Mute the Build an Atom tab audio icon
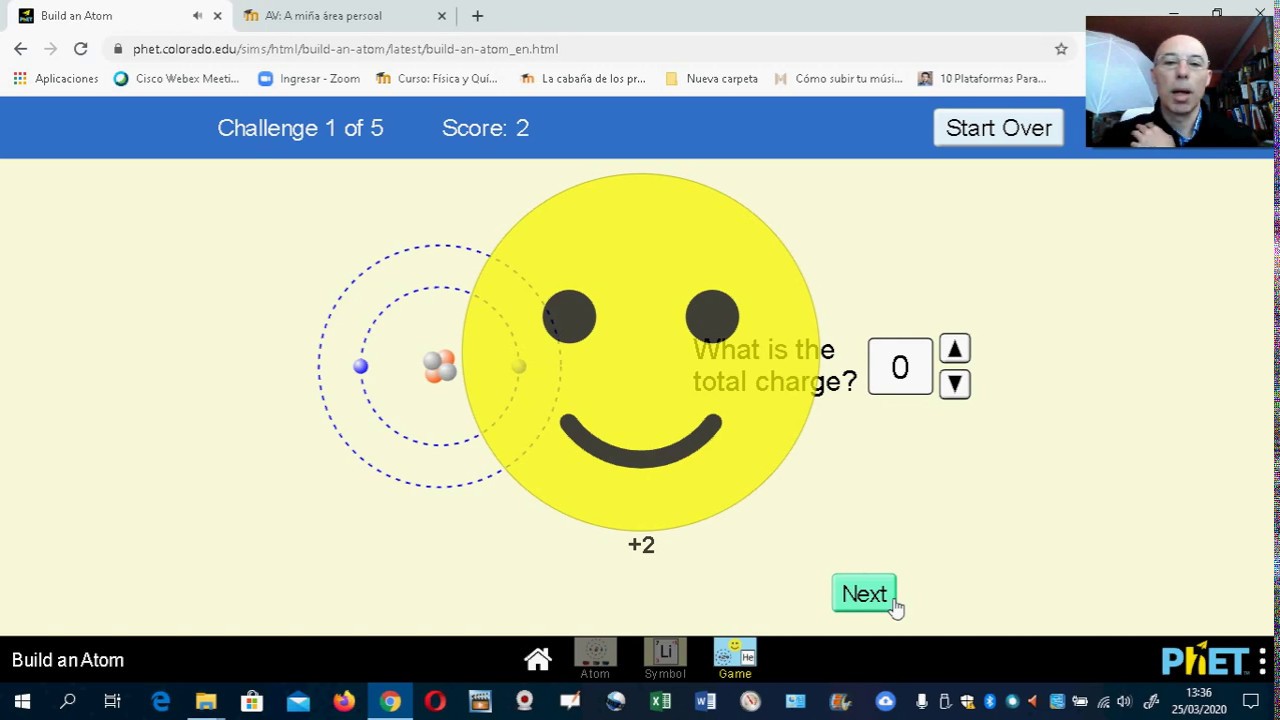This screenshot has width=1280, height=720. 197,16
